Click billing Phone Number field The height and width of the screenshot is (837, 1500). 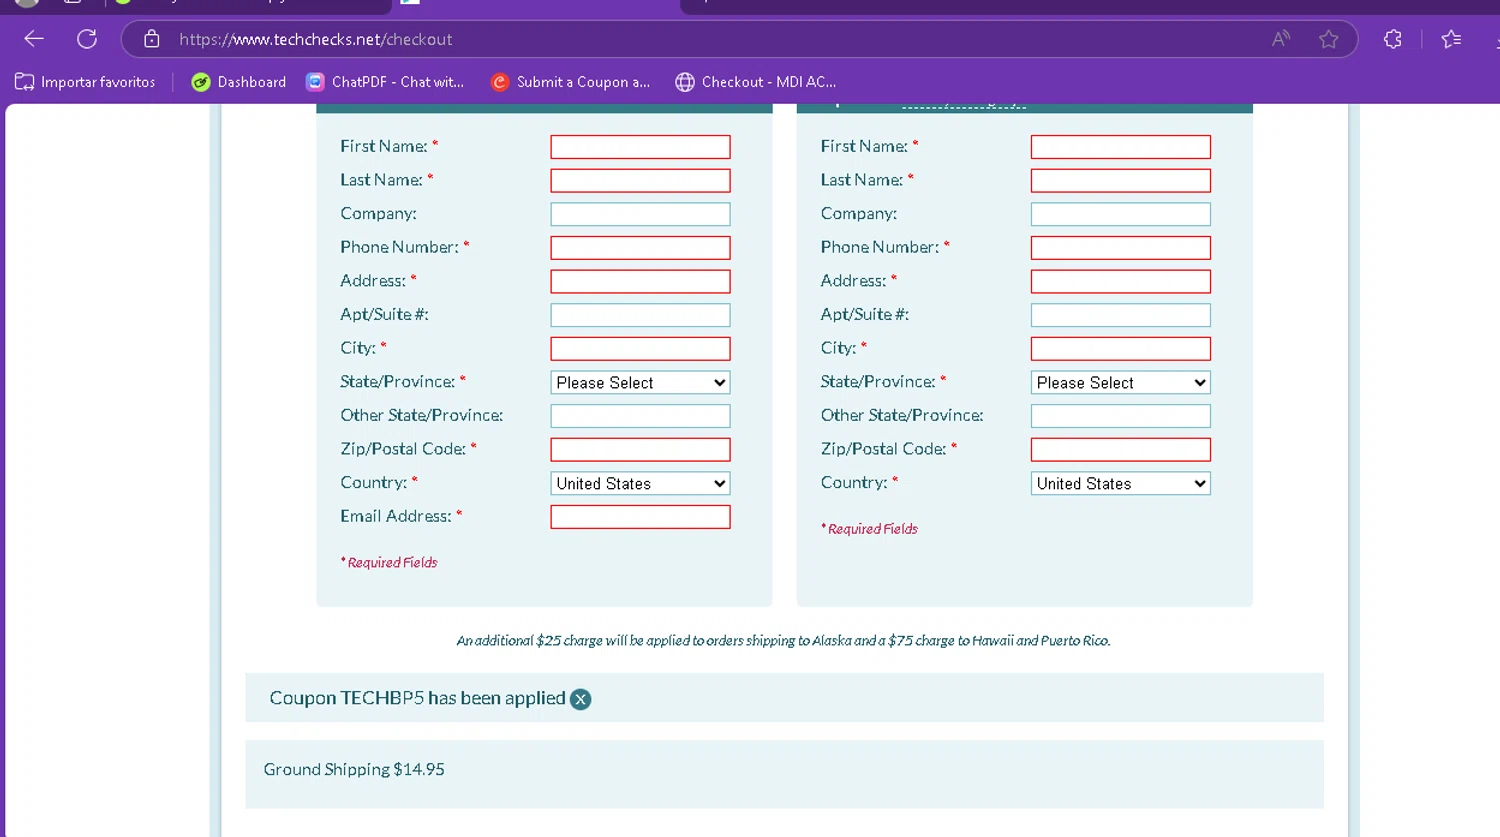pos(640,248)
